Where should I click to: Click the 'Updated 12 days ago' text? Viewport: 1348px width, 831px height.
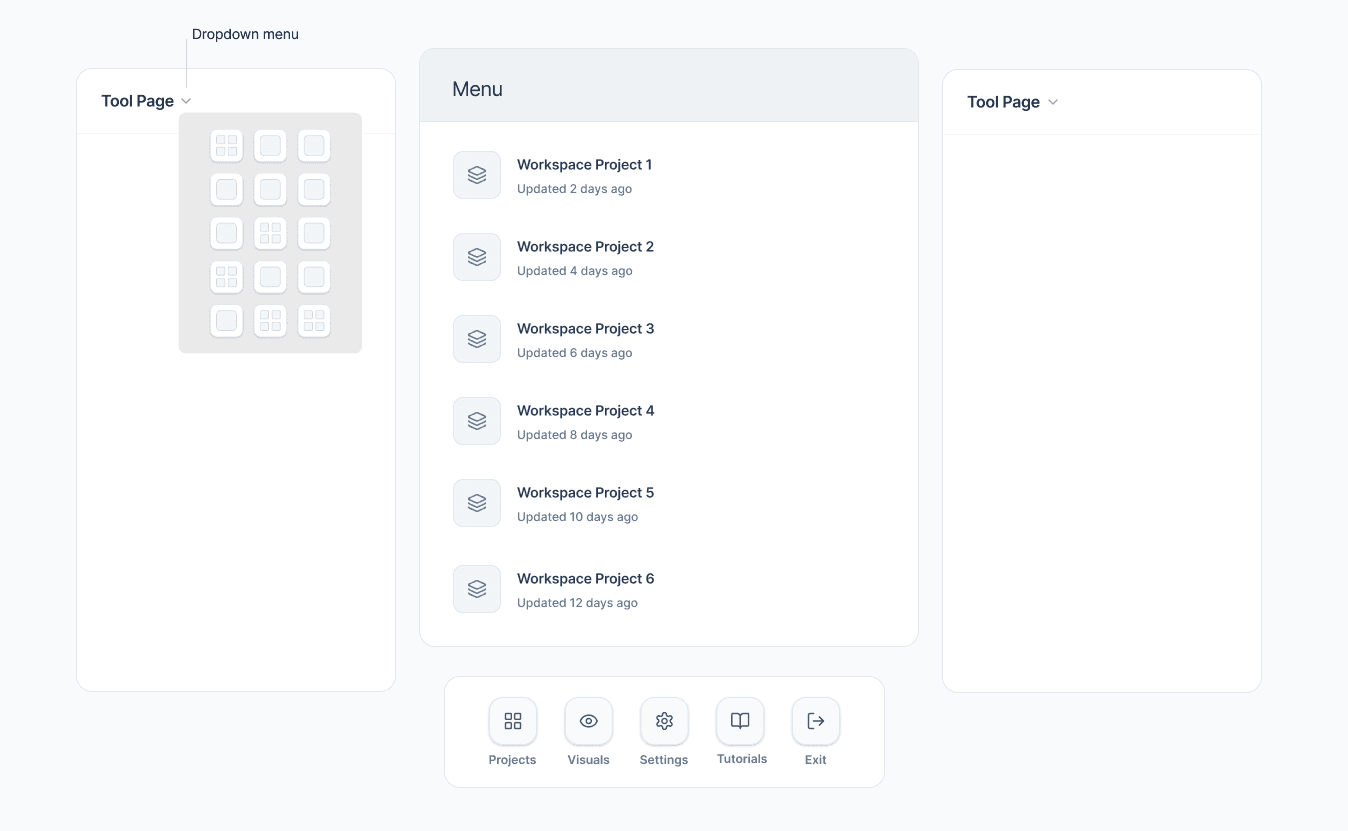[x=577, y=603]
